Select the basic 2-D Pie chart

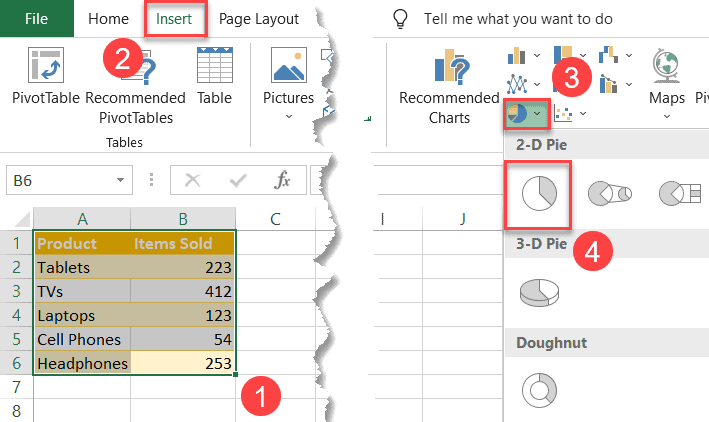[x=538, y=194]
